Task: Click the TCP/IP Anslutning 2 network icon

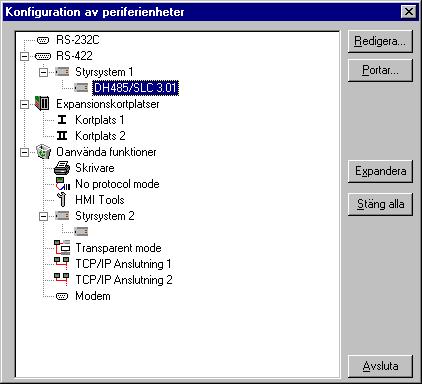Action: 62,279
